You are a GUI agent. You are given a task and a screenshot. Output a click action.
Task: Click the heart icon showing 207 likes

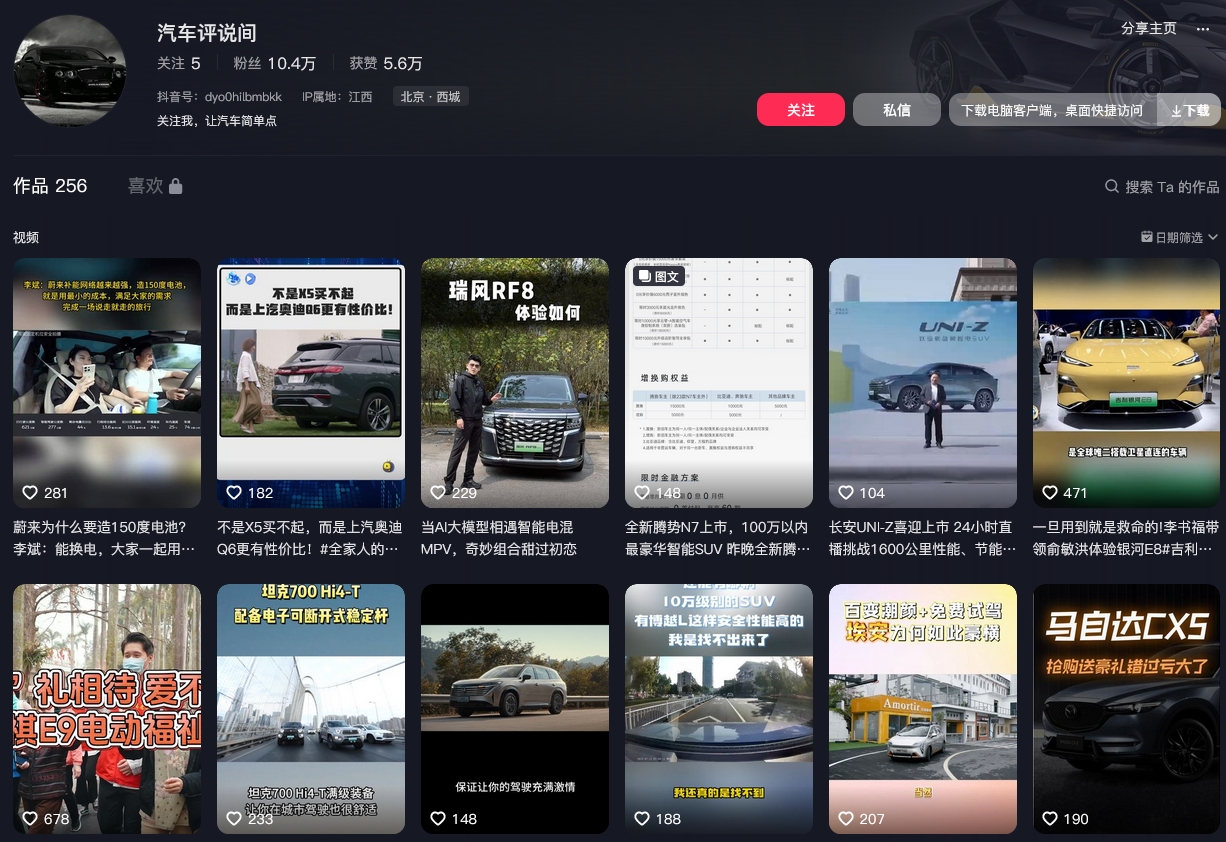click(846, 819)
